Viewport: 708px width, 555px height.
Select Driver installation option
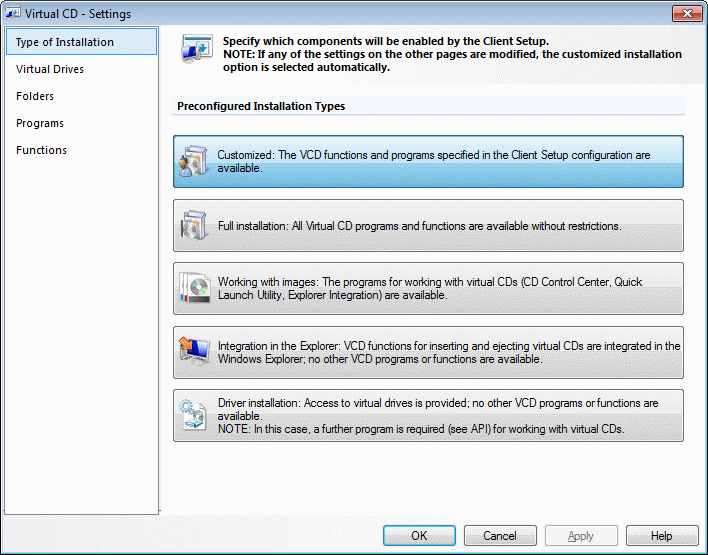pyautogui.click(x=430, y=415)
